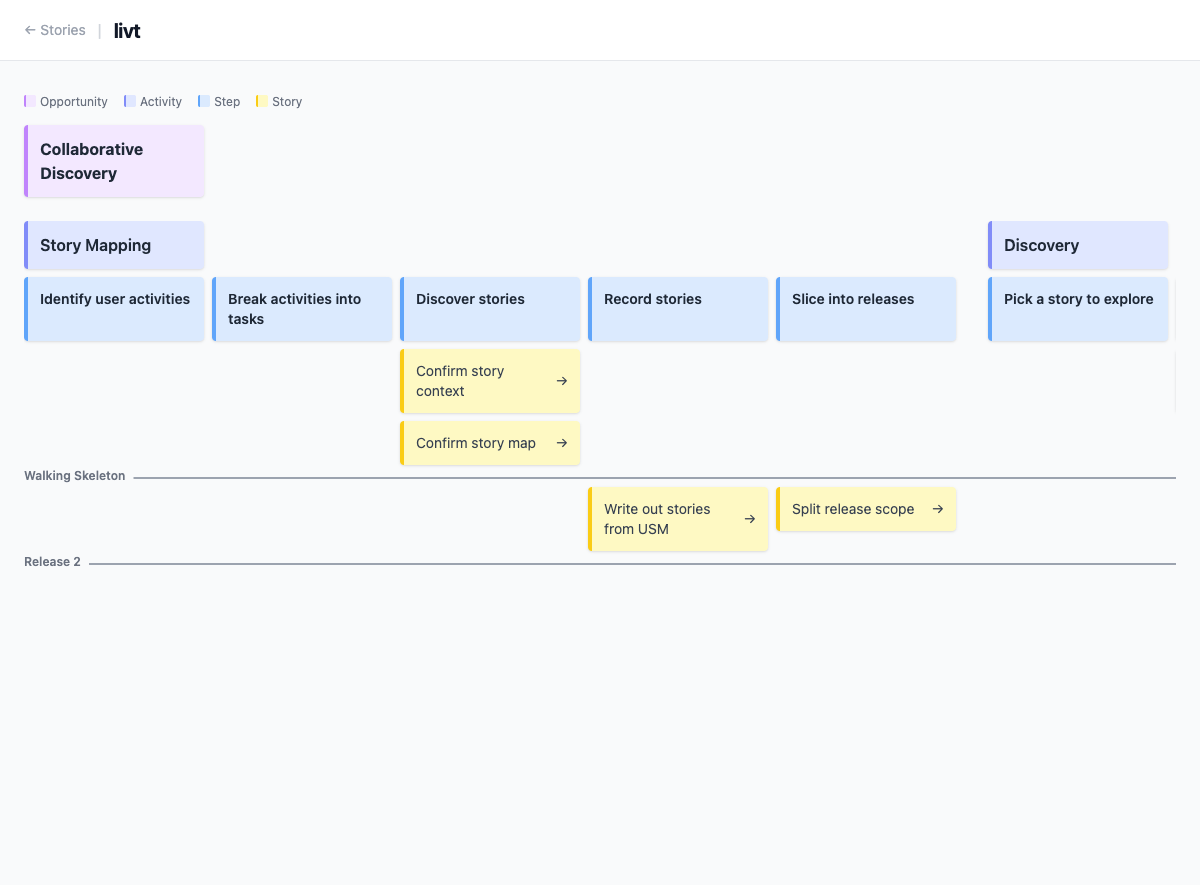The image size is (1200, 885).
Task: Open the Discover stories step
Action: click(490, 309)
